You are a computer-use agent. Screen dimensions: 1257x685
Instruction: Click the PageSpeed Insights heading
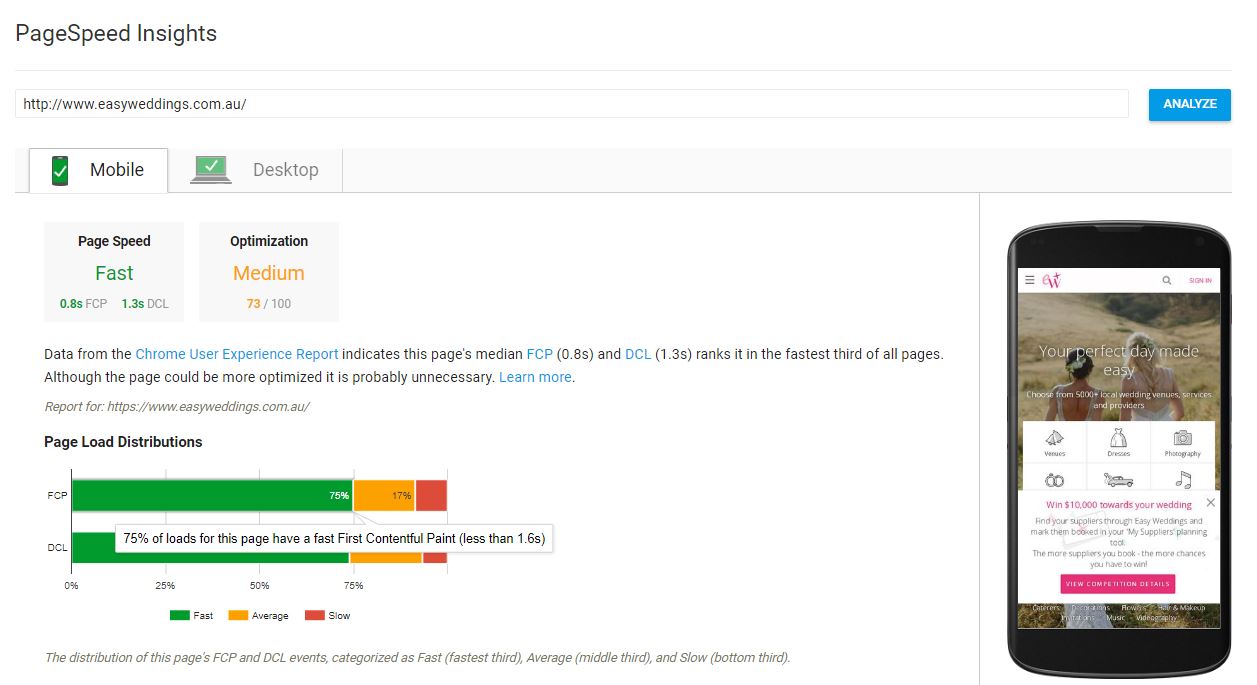116,33
